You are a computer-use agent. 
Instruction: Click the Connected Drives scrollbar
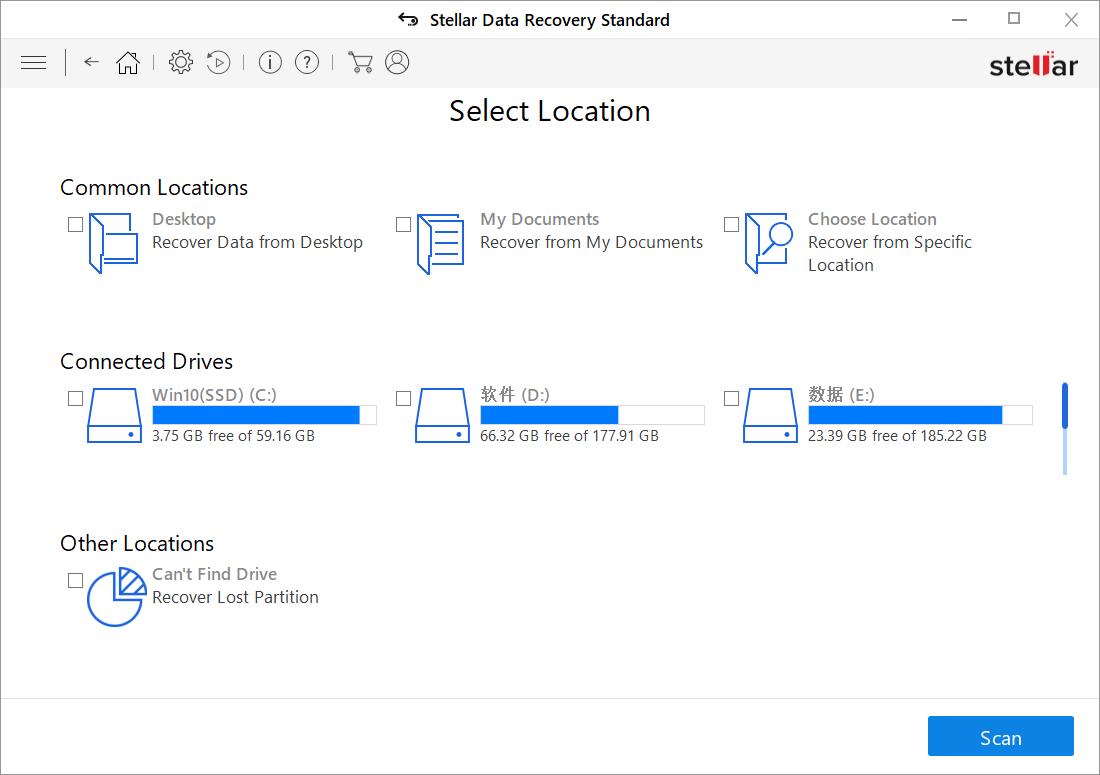[1065, 429]
